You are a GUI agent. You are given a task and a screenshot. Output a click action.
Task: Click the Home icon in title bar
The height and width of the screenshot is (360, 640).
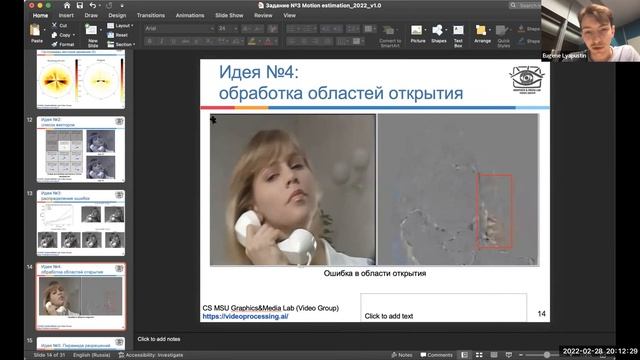point(67,5)
